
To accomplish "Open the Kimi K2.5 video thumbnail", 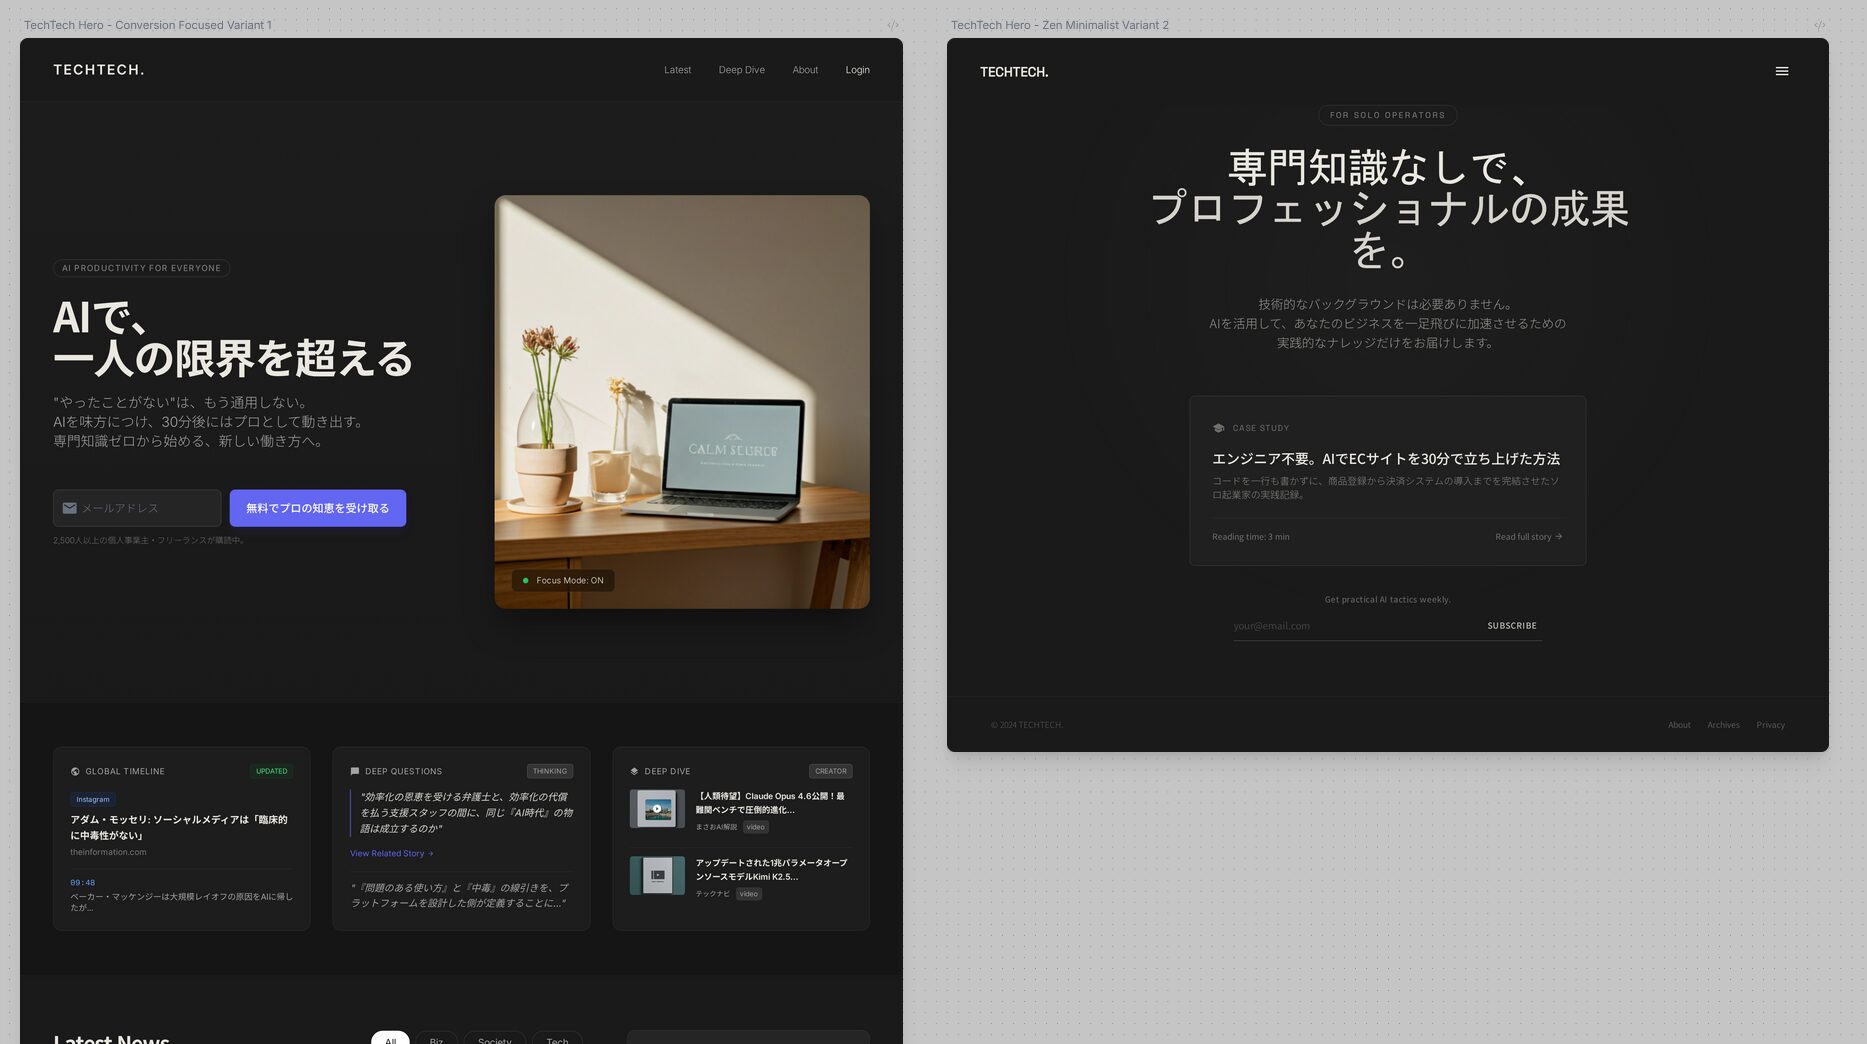I will 657,875.
